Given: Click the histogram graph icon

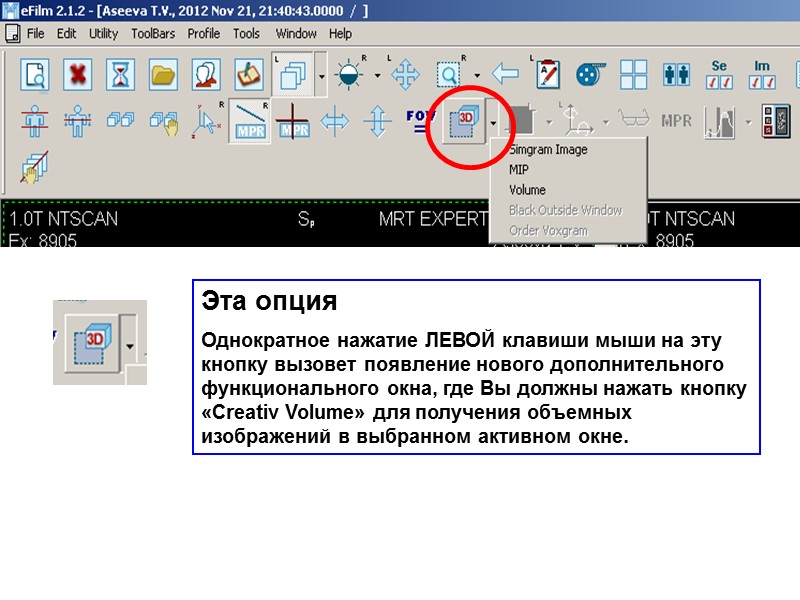Looking at the screenshot, I should click(x=719, y=121).
